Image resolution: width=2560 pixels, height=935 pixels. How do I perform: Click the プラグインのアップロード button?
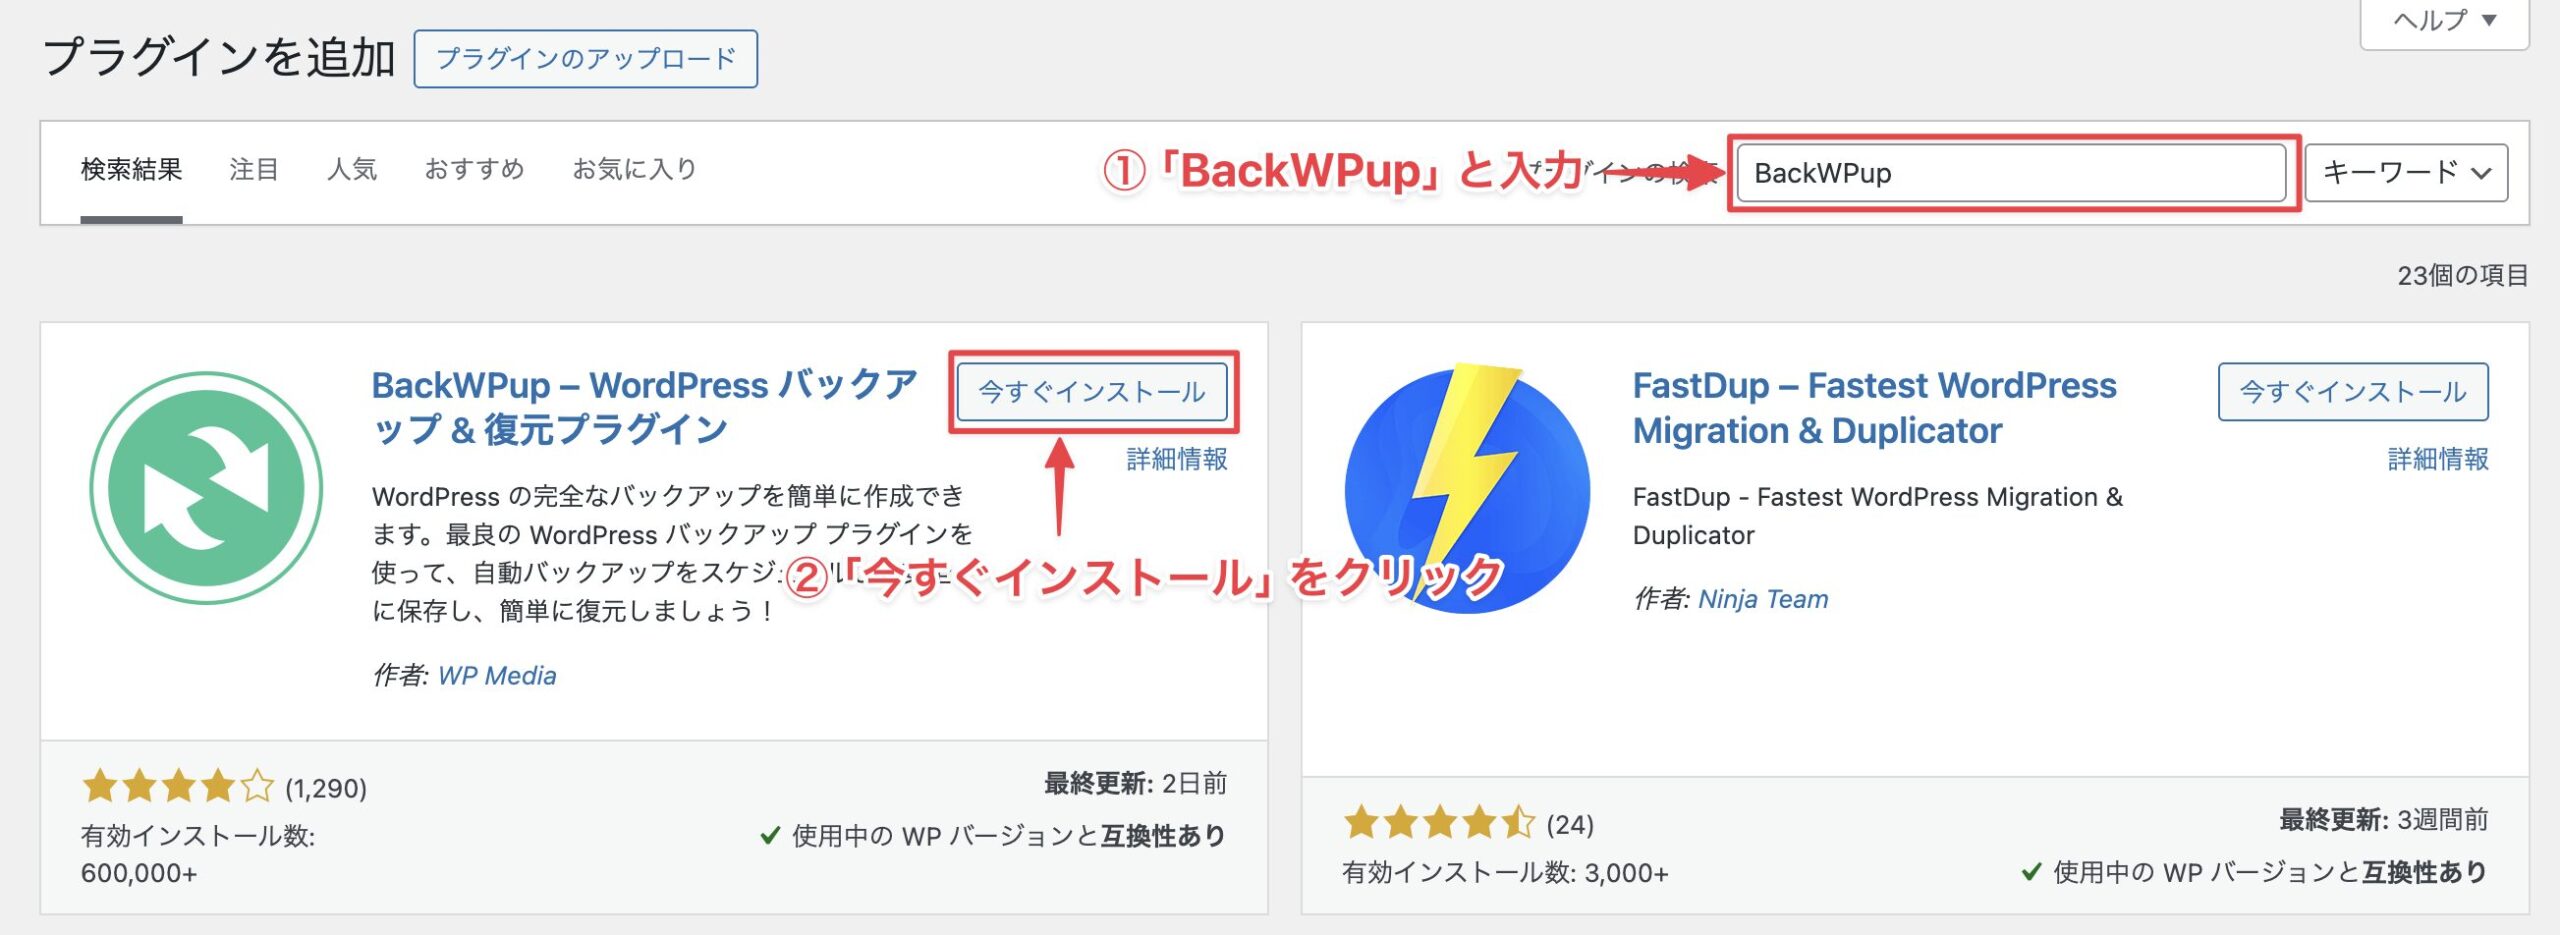tap(586, 59)
